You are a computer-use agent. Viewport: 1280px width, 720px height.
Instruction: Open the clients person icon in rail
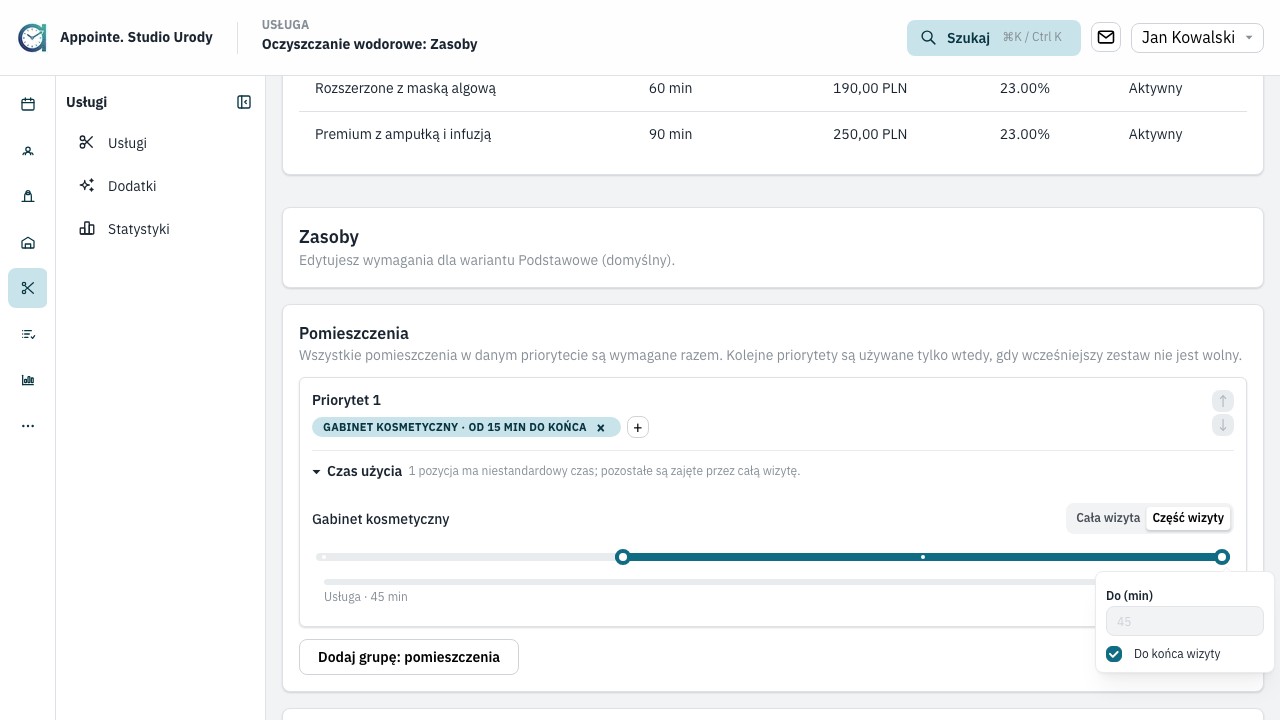pos(28,151)
